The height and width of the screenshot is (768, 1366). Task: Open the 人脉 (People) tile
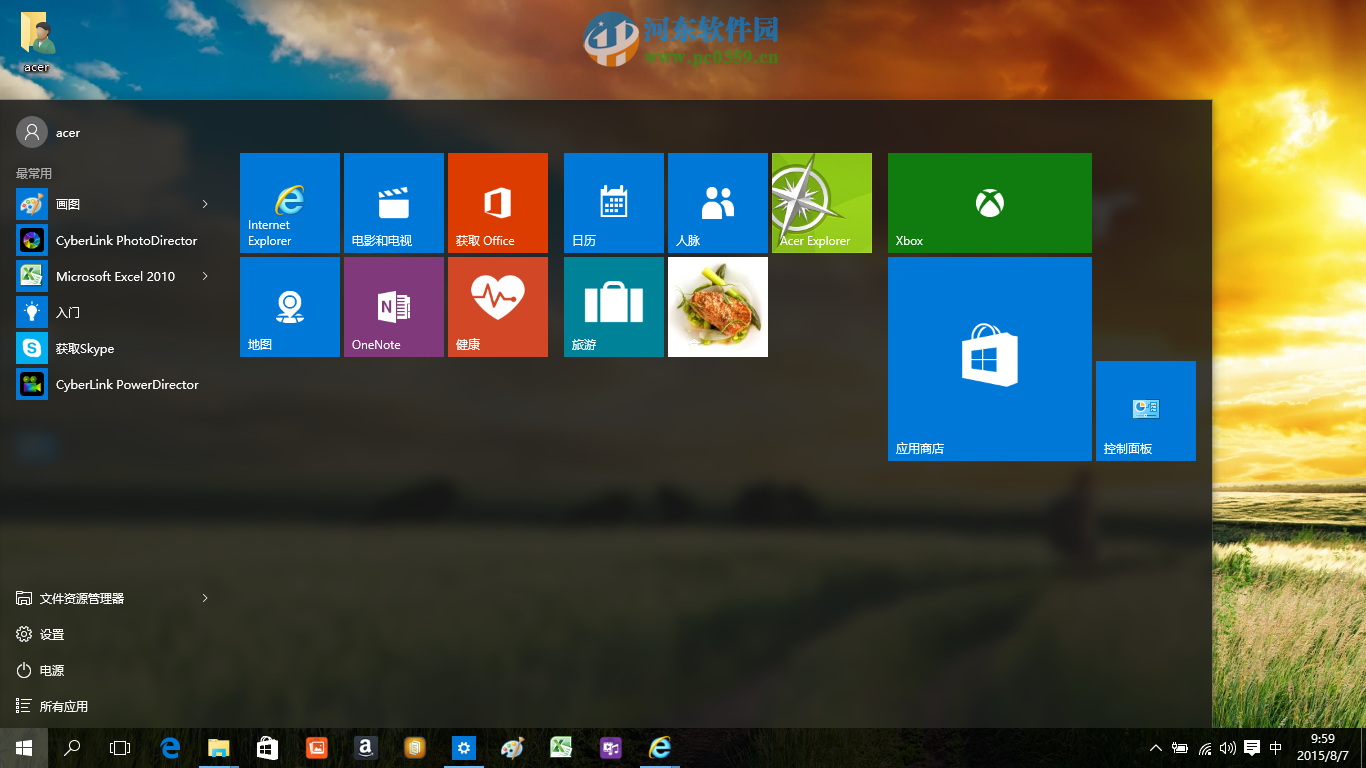coord(717,203)
